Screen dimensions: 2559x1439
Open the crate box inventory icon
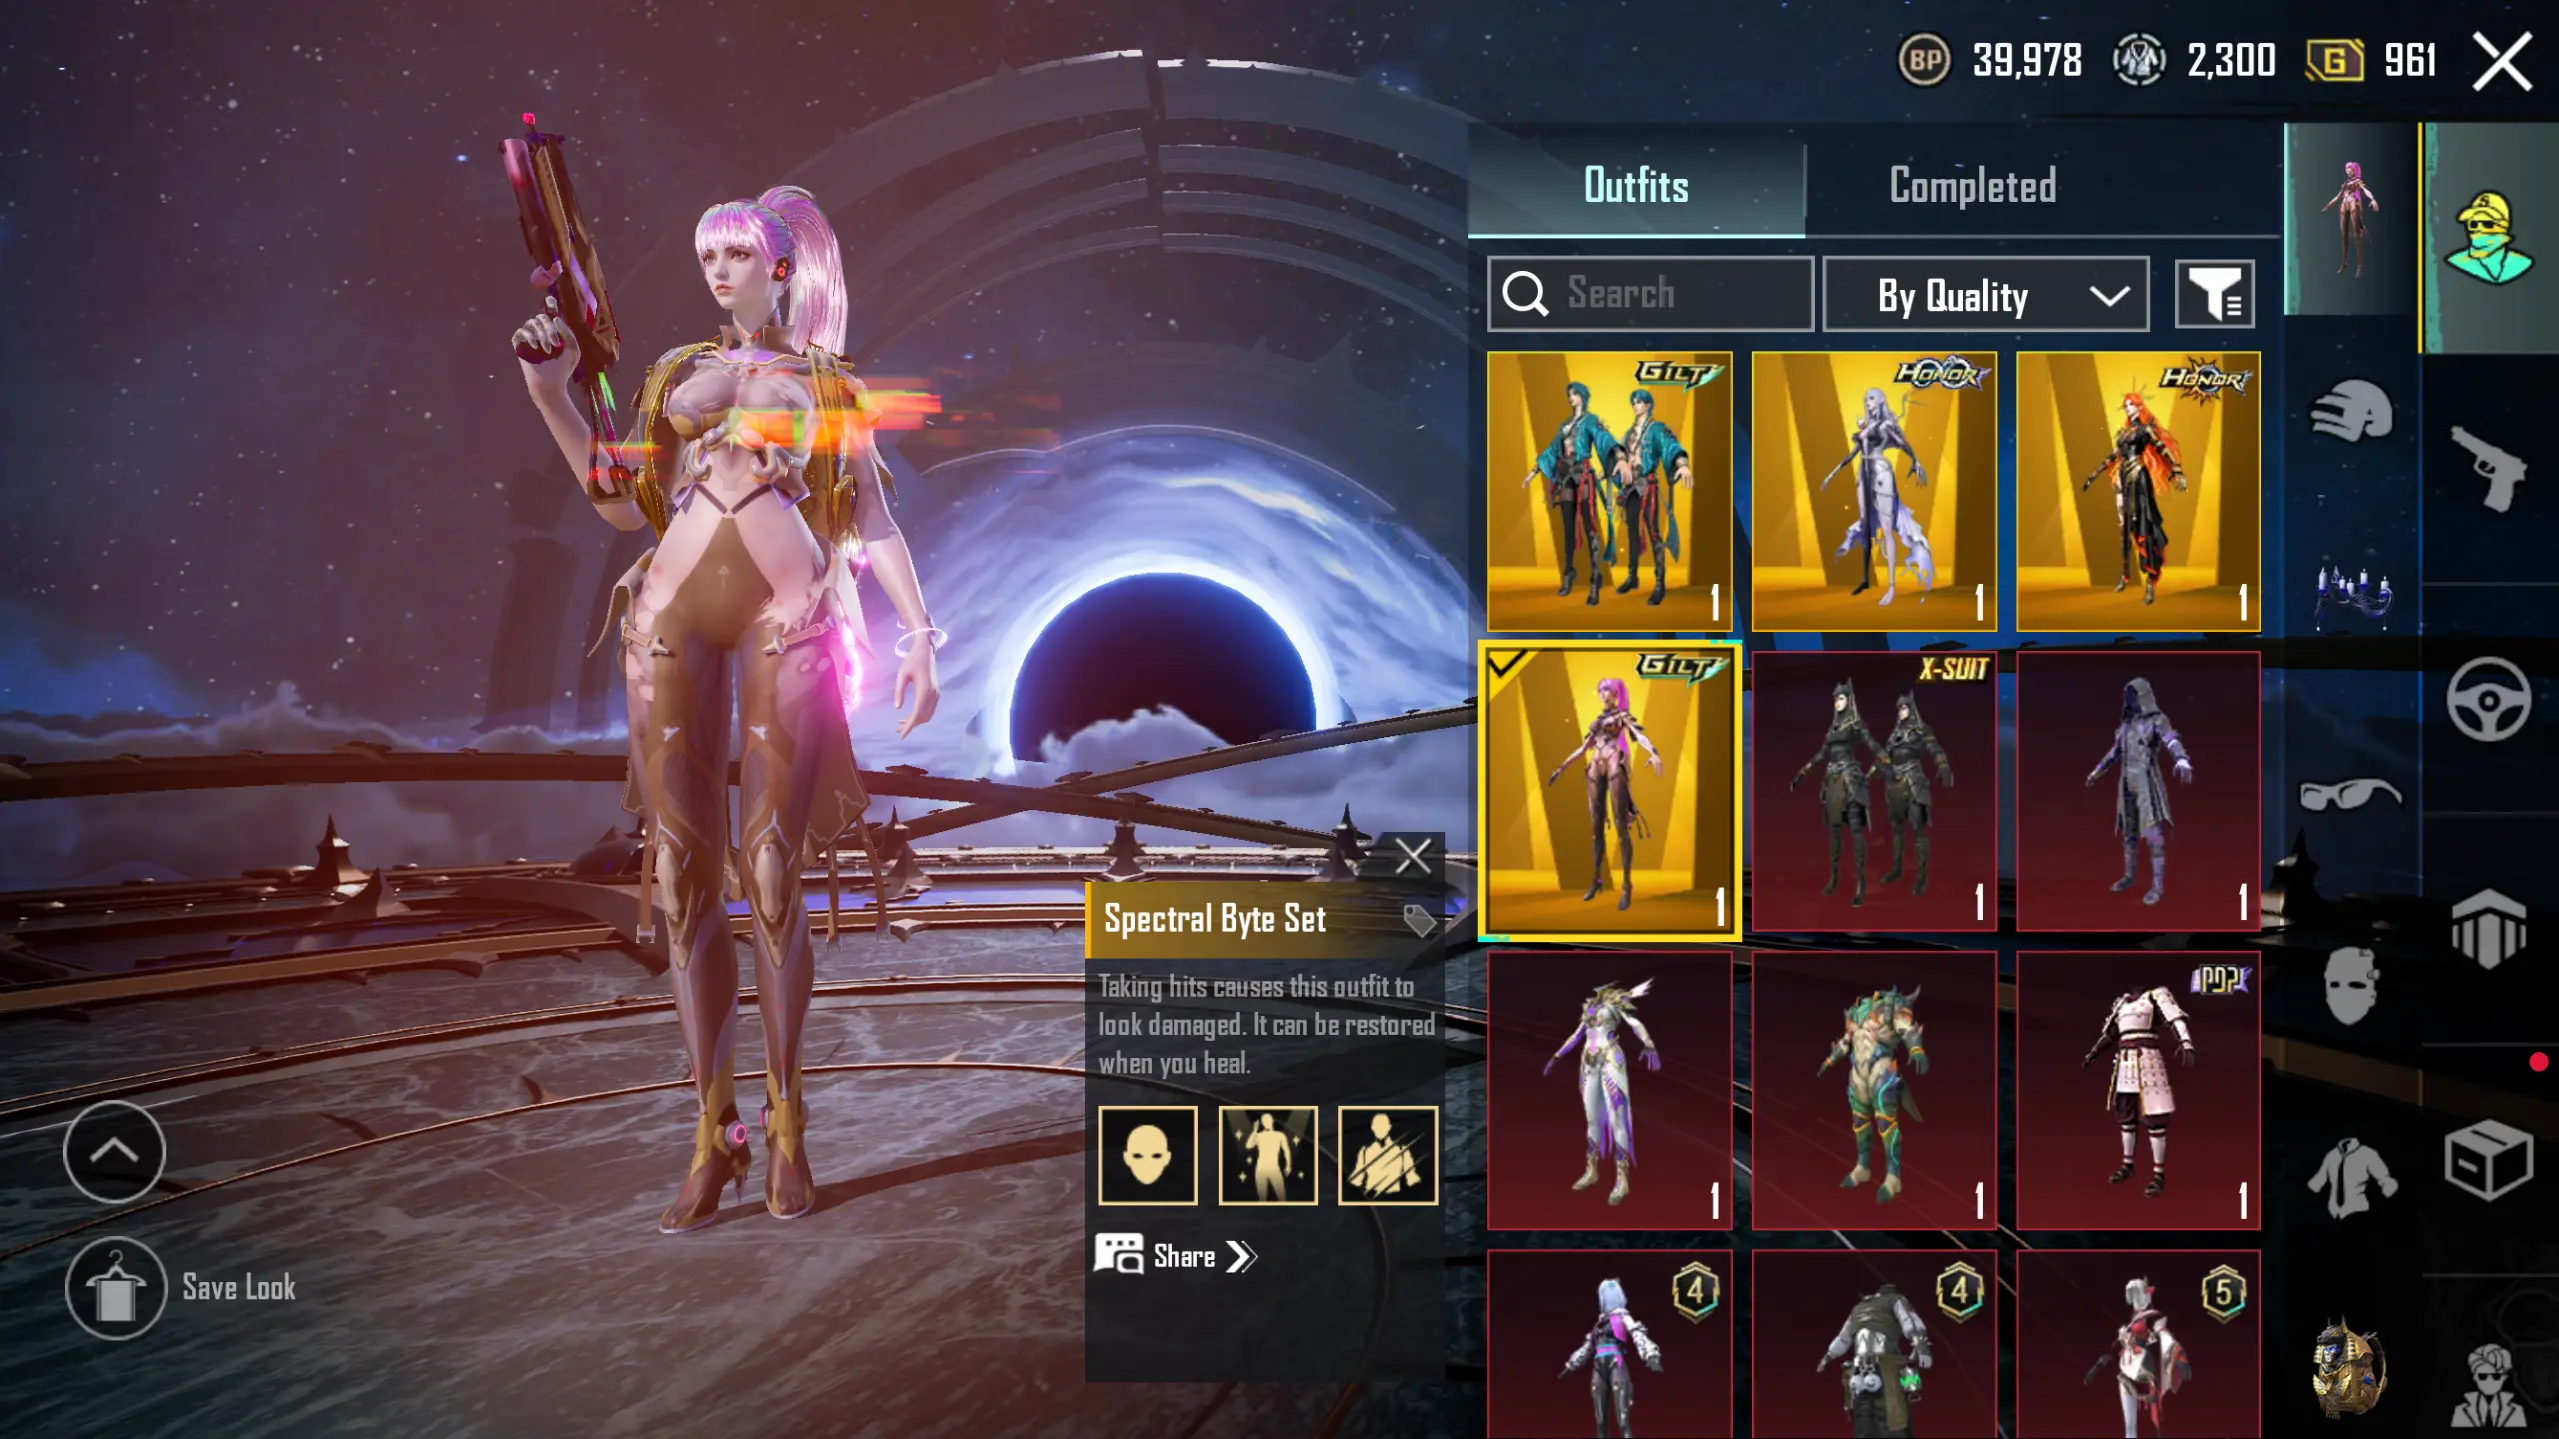(x=2489, y=1160)
